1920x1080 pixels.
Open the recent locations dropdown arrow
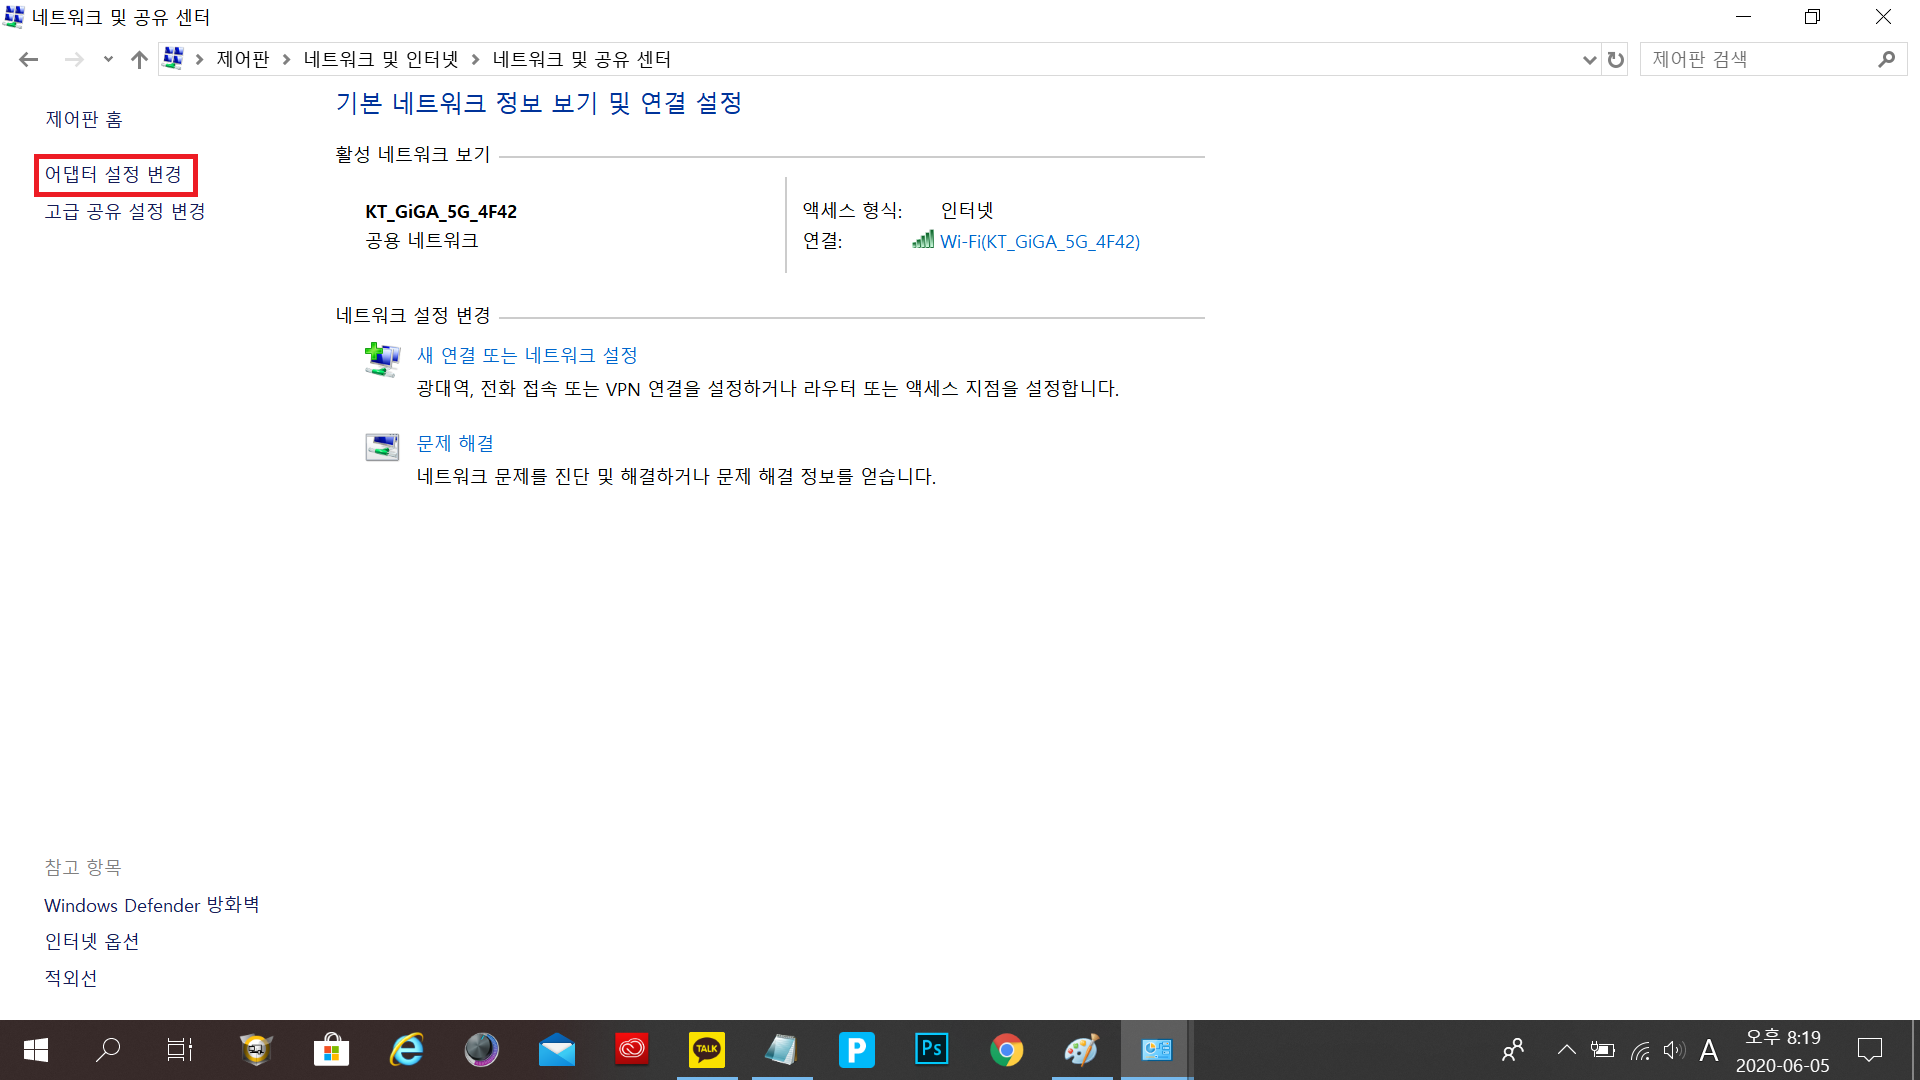pos(108,60)
